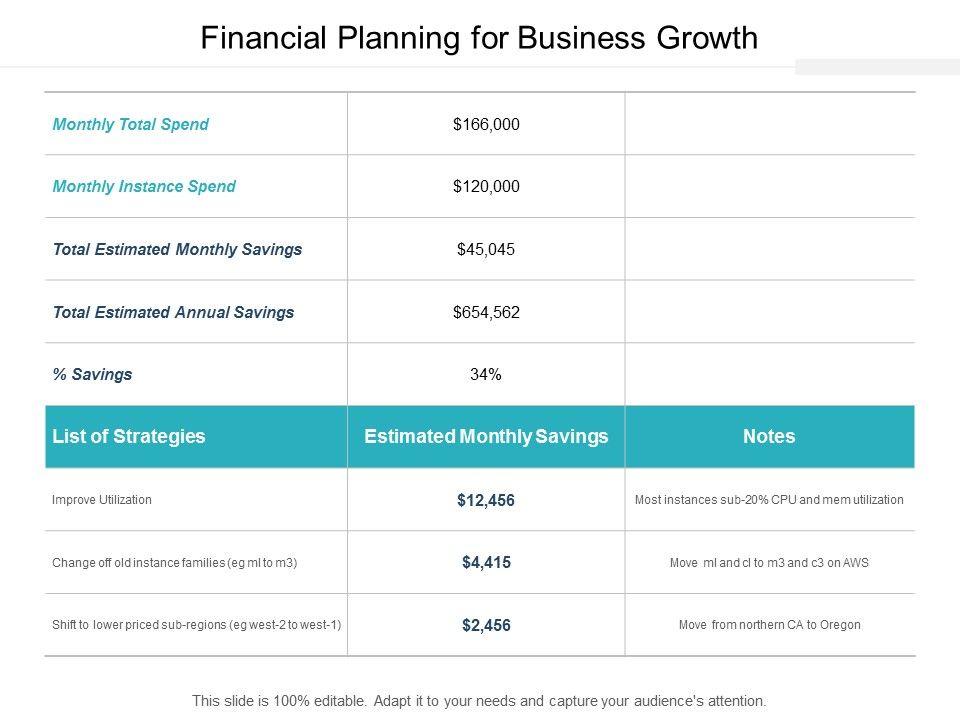Click the editable slide footer text

pyautogui.click(x=479, y=701)
